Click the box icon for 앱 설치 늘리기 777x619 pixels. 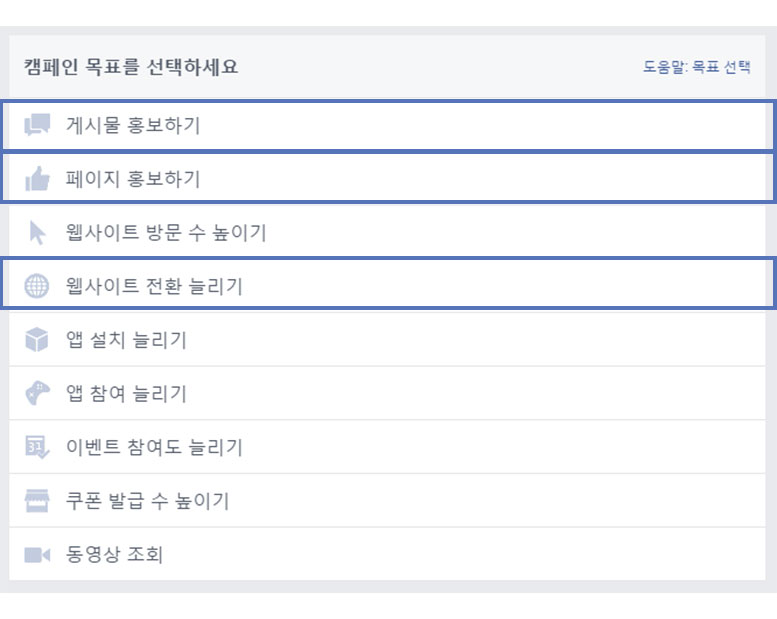(37, 340)
